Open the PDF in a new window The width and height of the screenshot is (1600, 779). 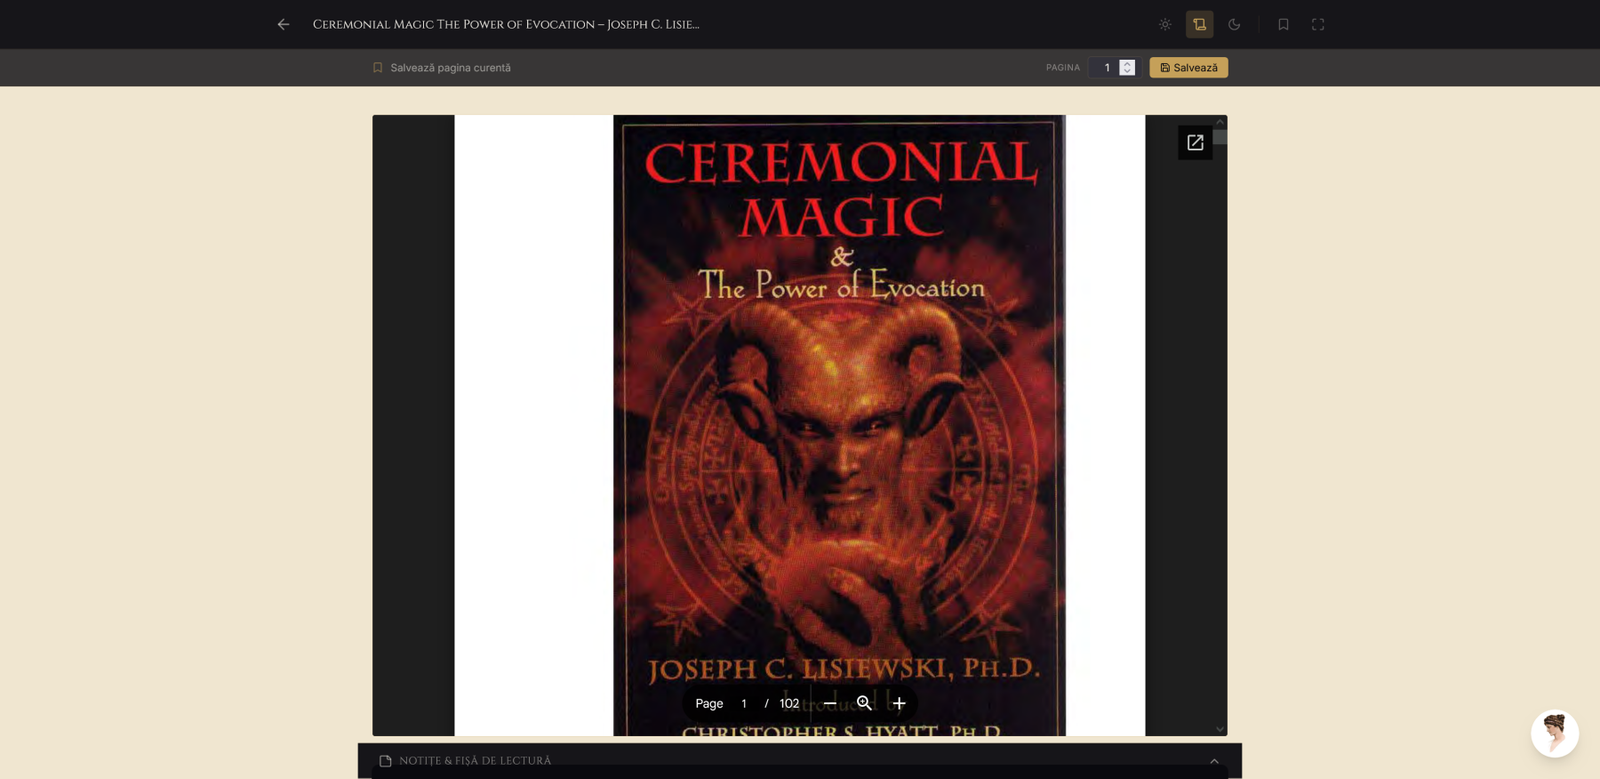(1195, 143)
